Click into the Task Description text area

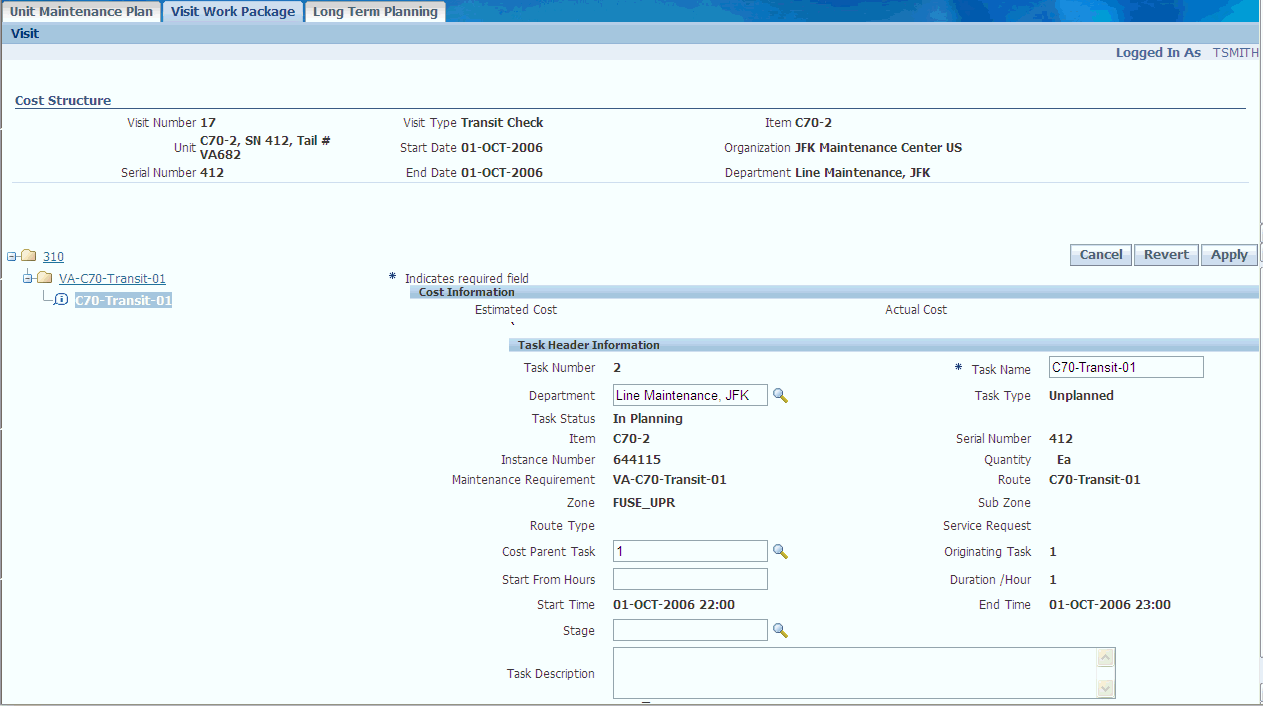click(x=855, y=673)
